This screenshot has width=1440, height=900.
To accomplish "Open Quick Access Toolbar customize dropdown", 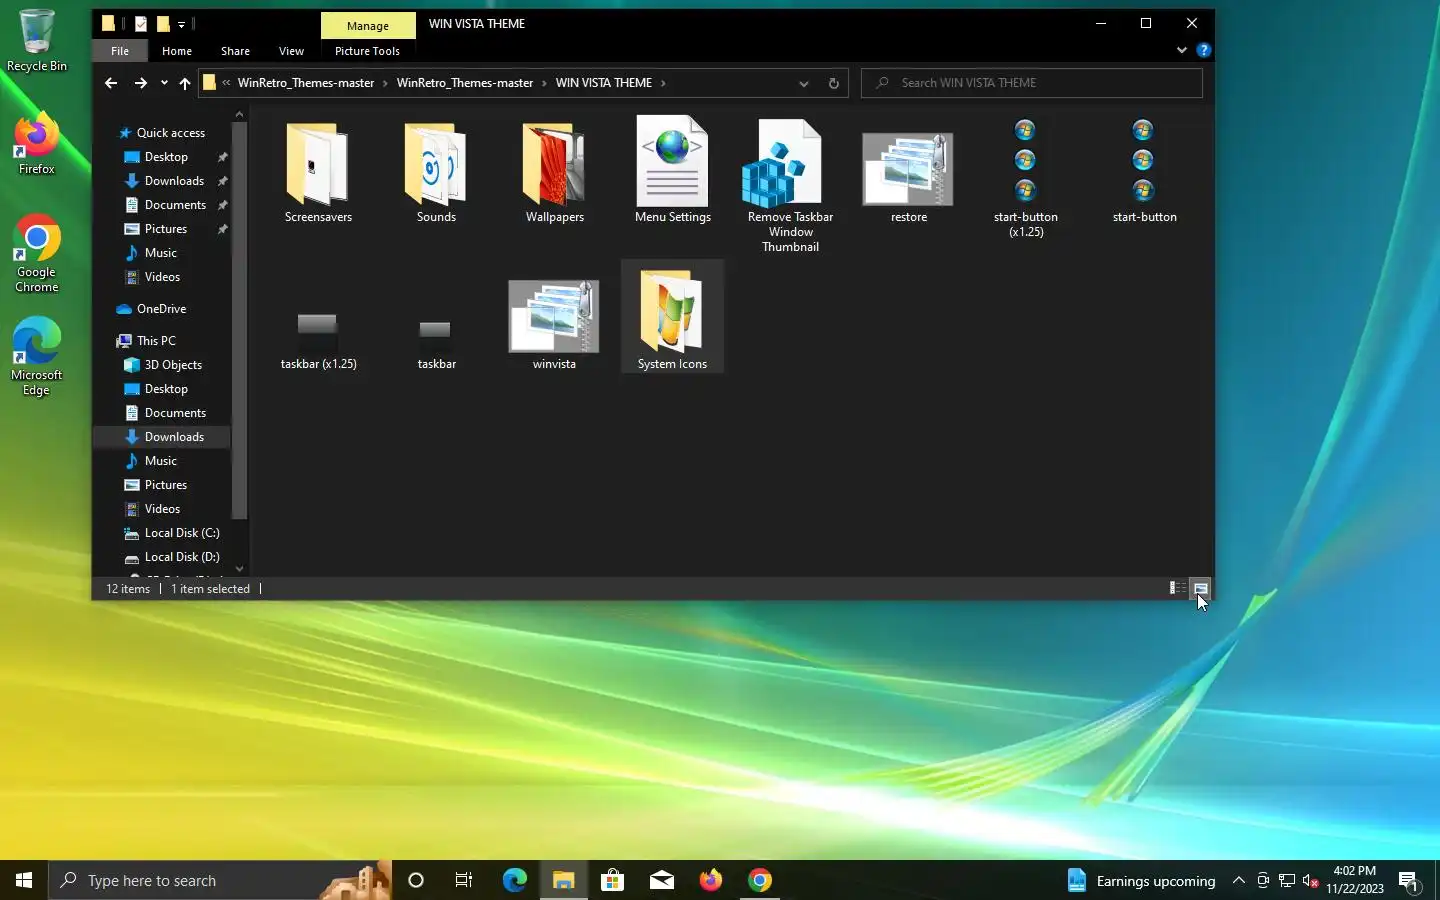I will click(181, 24).
